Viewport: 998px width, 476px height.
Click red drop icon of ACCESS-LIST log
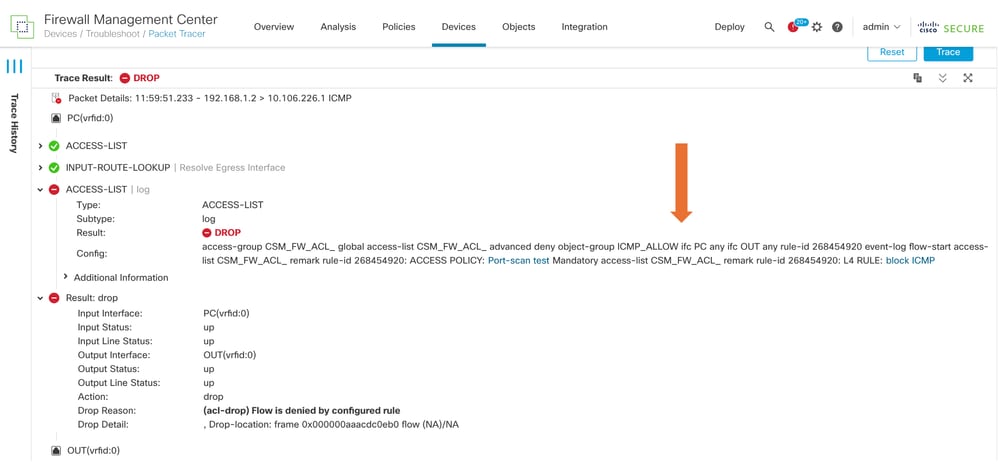coord(54,190)
